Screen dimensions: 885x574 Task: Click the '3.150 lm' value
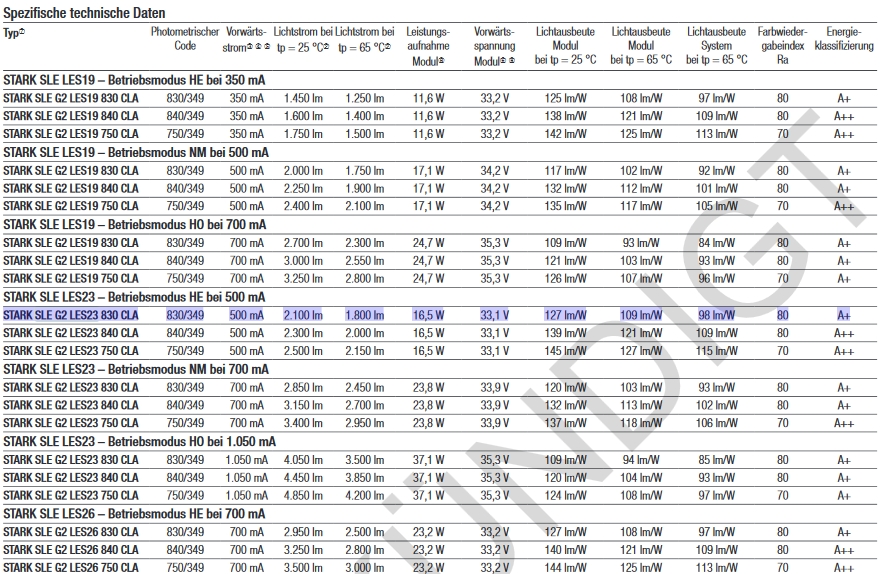pyautogui.click(x=303, y=405)
